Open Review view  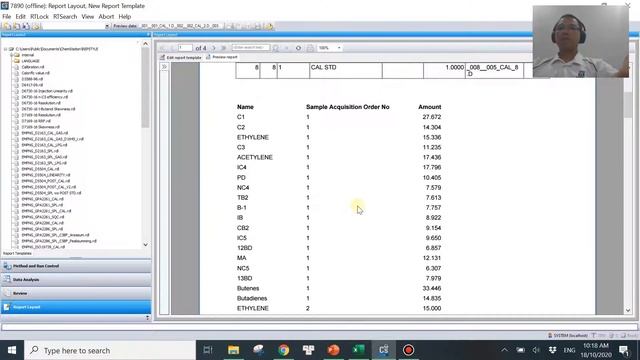click(76, 293)
